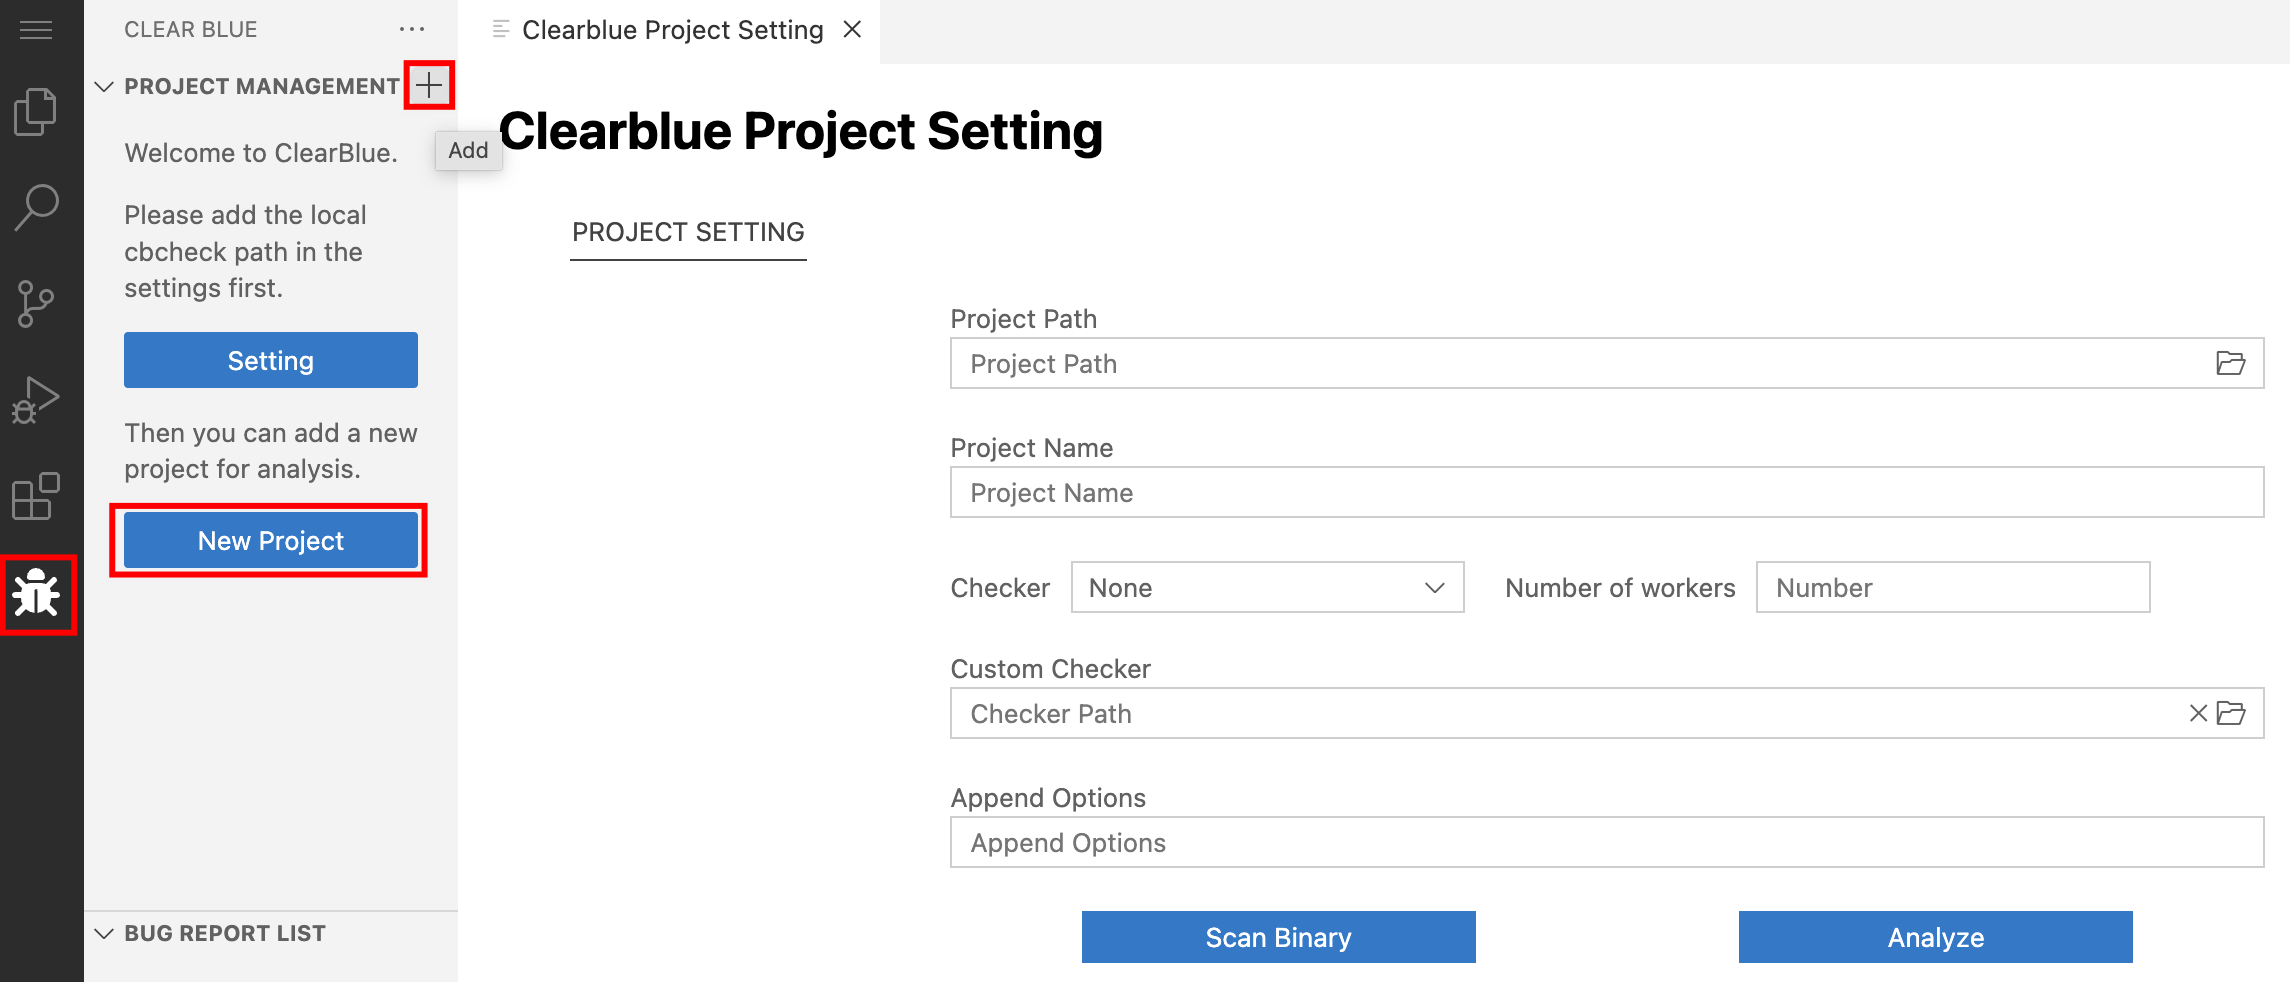Image resolution: width=2290 pixels, height=982 pixels.
Task: Click the Analyze button
Action: (1935, 937)
